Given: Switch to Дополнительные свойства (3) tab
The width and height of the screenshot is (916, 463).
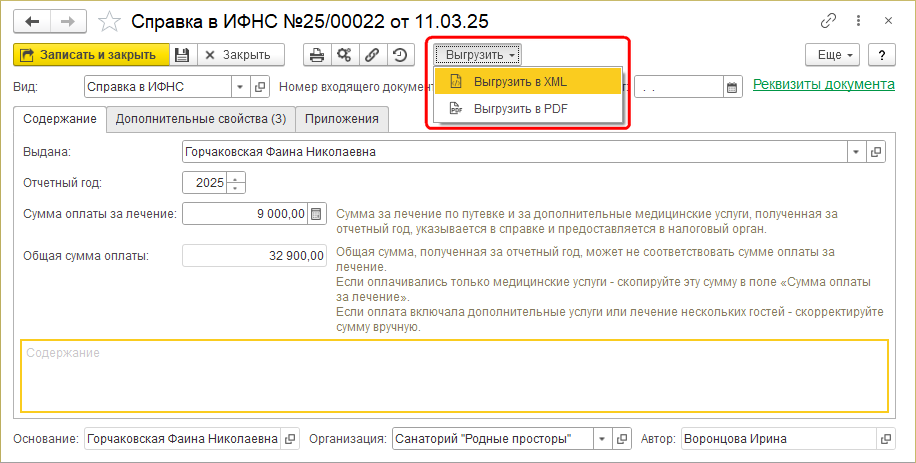Looking at the screenshot, I should (201, 119).
